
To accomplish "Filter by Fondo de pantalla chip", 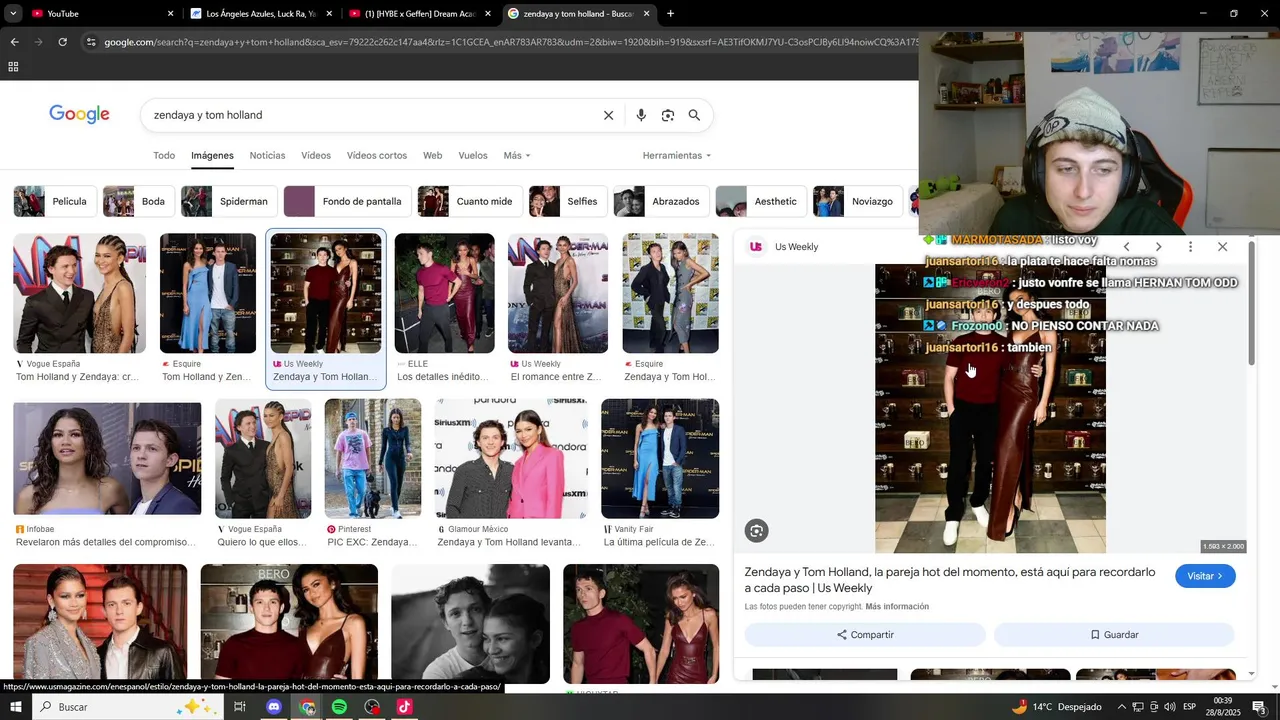I will [347, 201].
